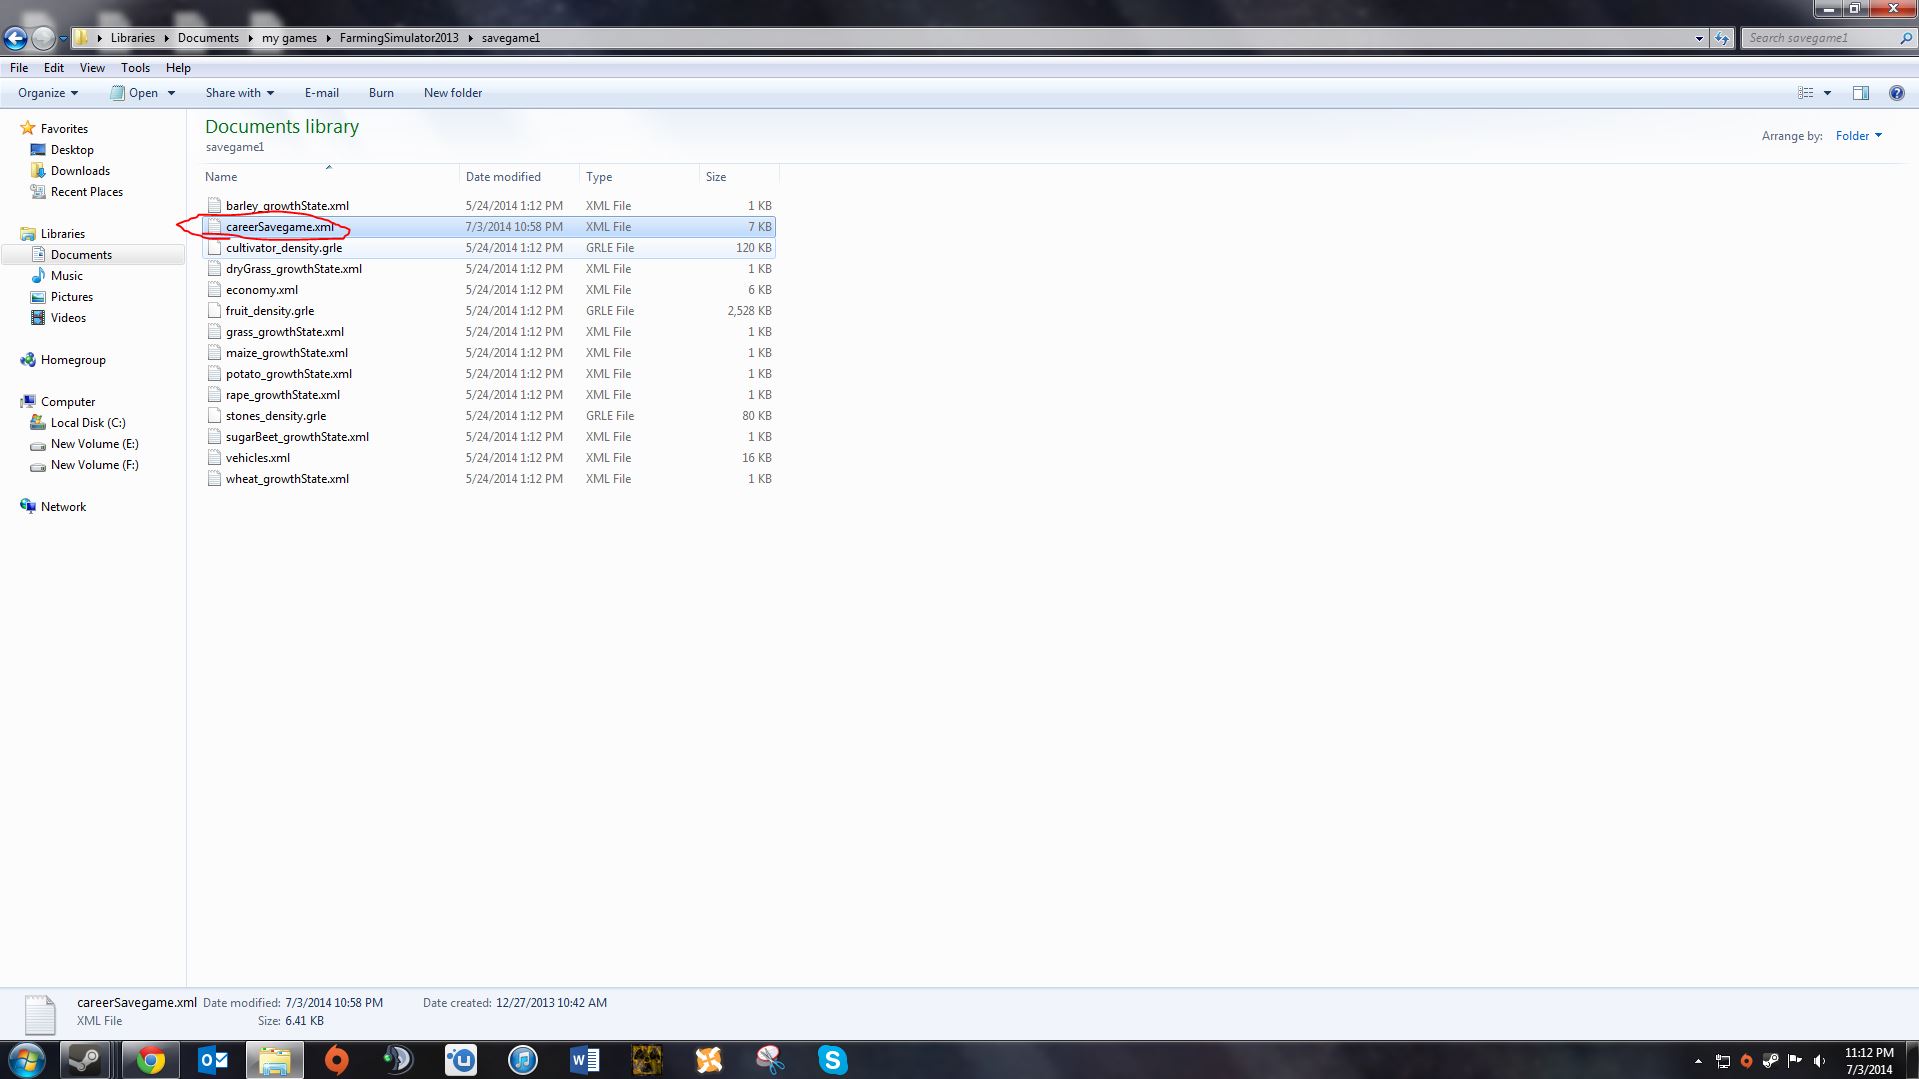The height and width of the screenshot is (1079, 1919).
Task: Open the View menu
Action: tap(92, 68)
